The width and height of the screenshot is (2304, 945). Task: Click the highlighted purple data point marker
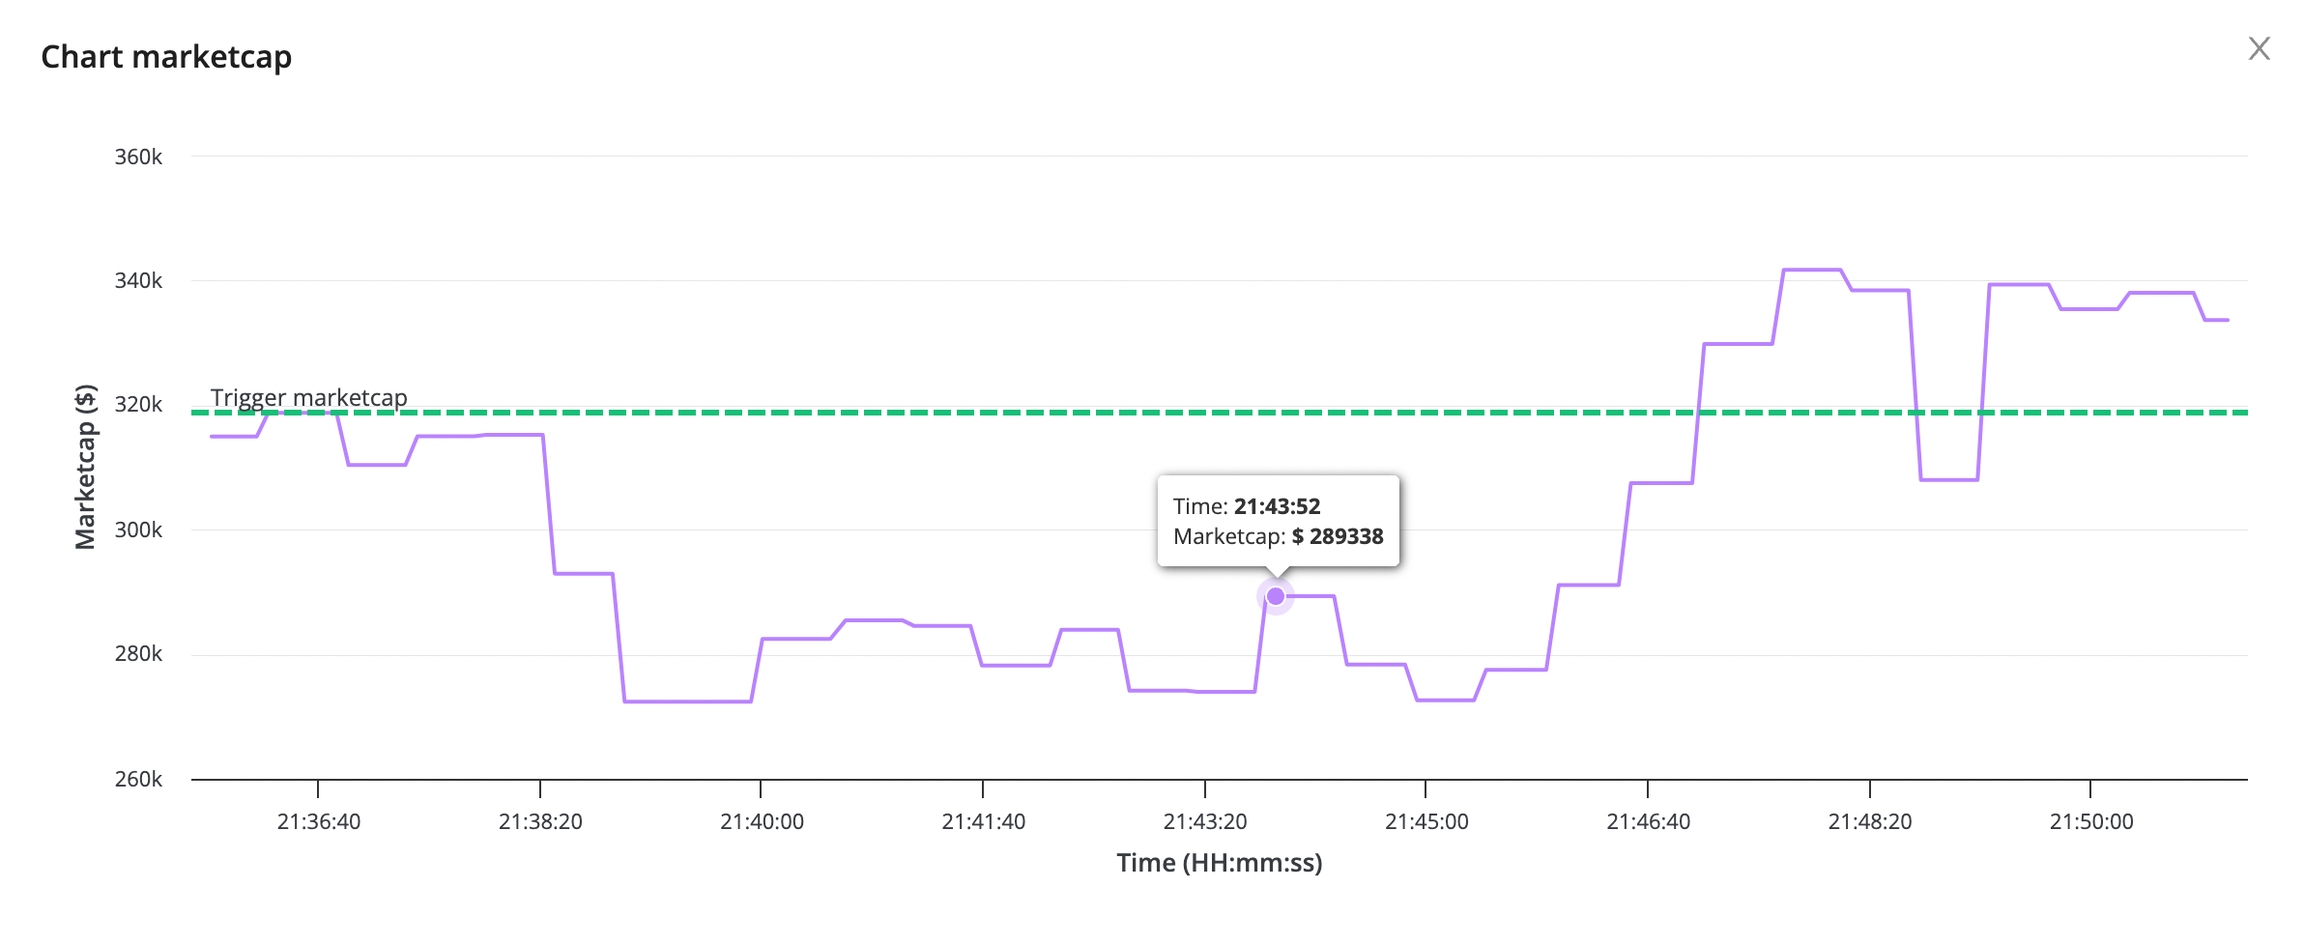tap(1275, 597)
